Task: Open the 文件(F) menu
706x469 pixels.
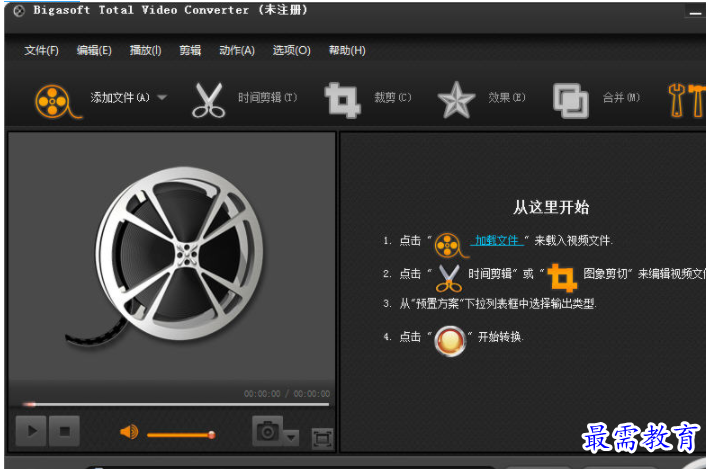Action: click(41, 50)
